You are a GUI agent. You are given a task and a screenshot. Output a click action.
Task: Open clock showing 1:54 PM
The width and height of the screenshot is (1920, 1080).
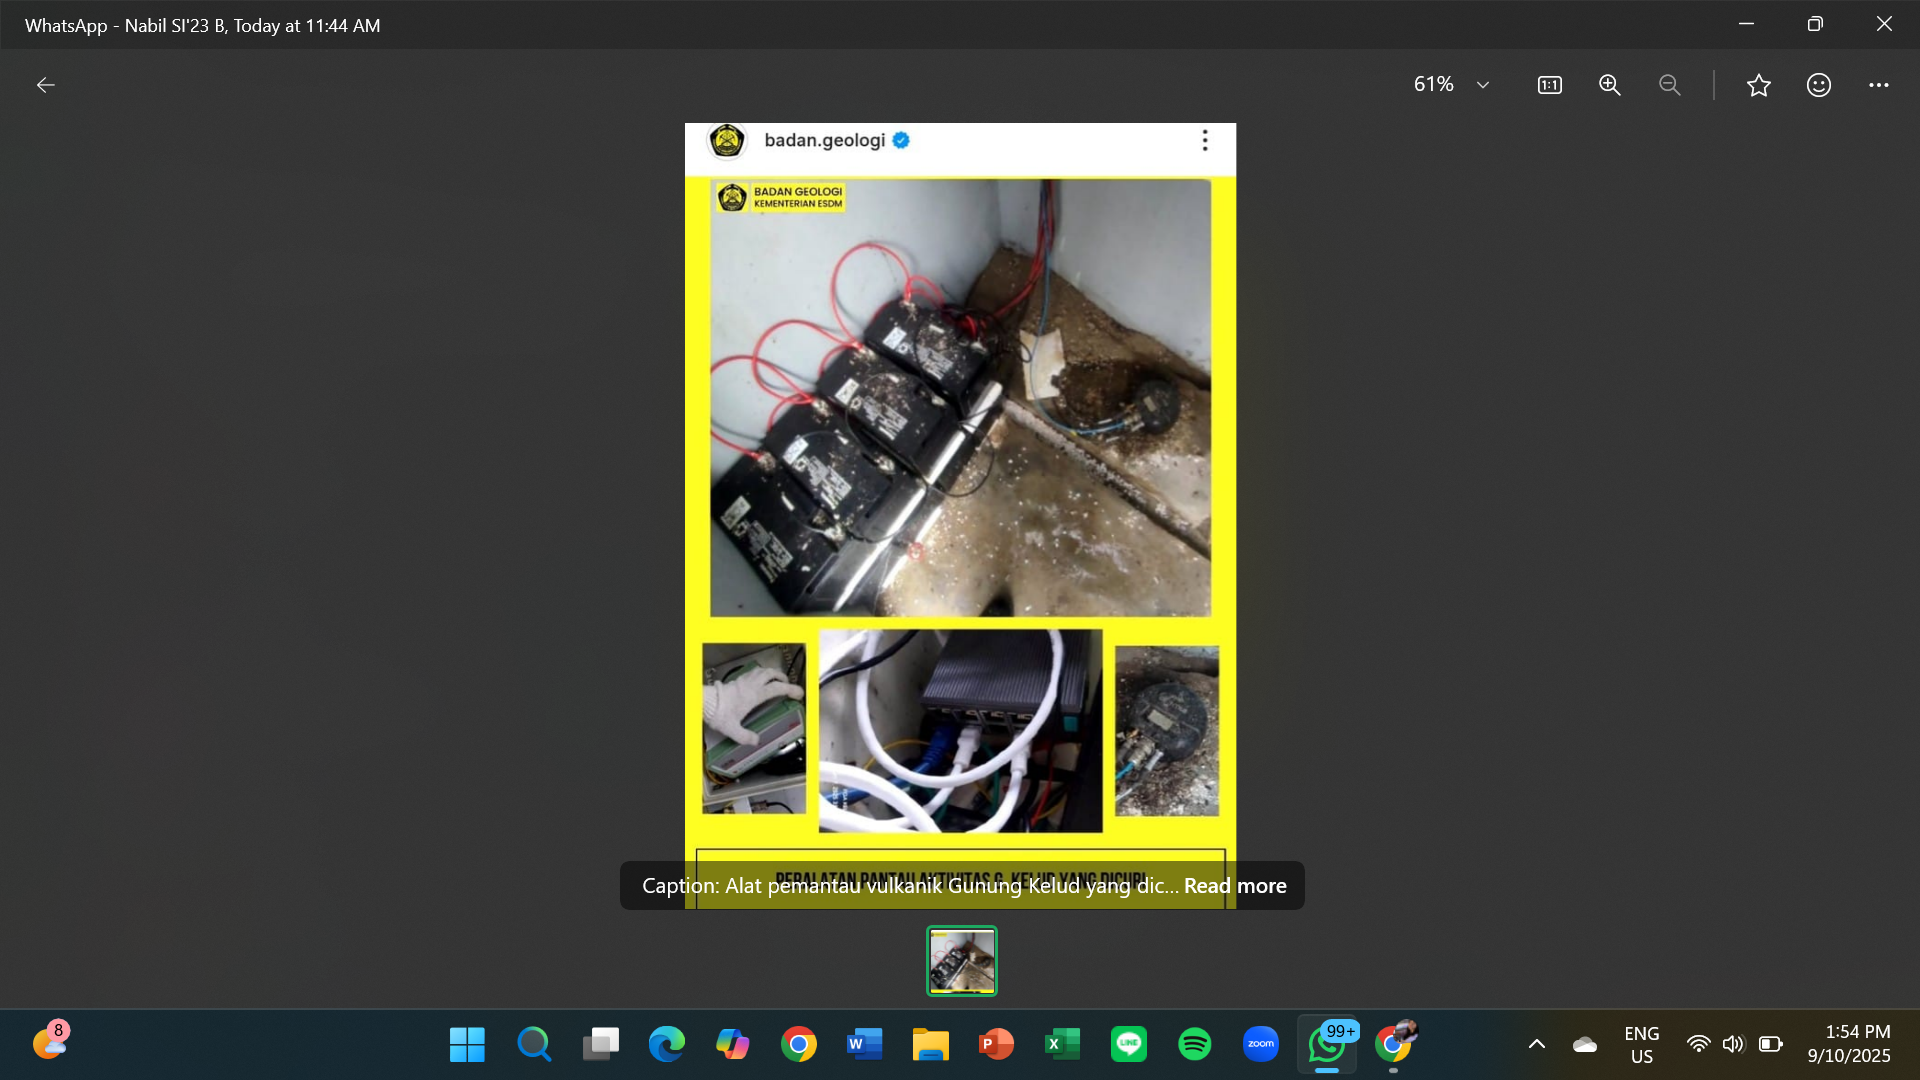[x=1849, y=1044]
